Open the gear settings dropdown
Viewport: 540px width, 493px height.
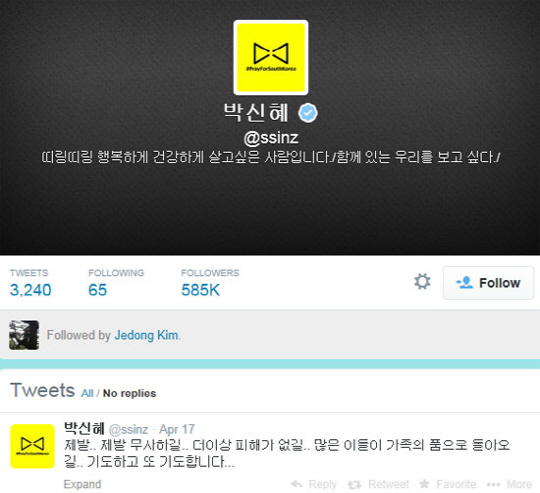coord(422,282)
